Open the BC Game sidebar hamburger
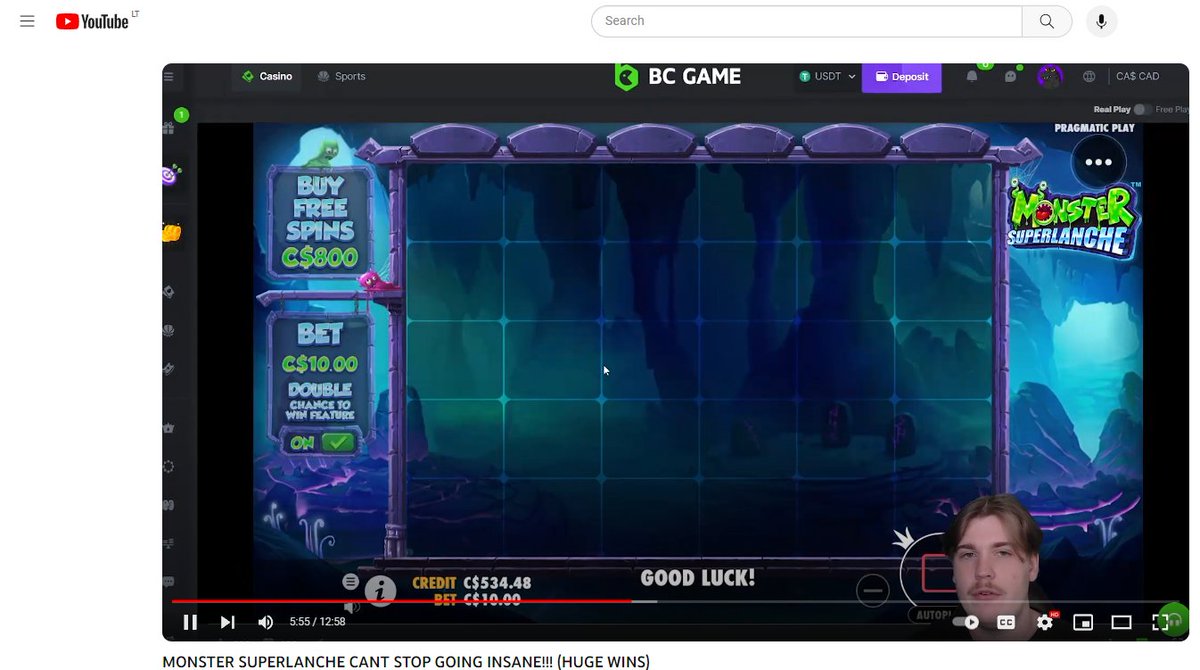 click(x=168, y=77)
